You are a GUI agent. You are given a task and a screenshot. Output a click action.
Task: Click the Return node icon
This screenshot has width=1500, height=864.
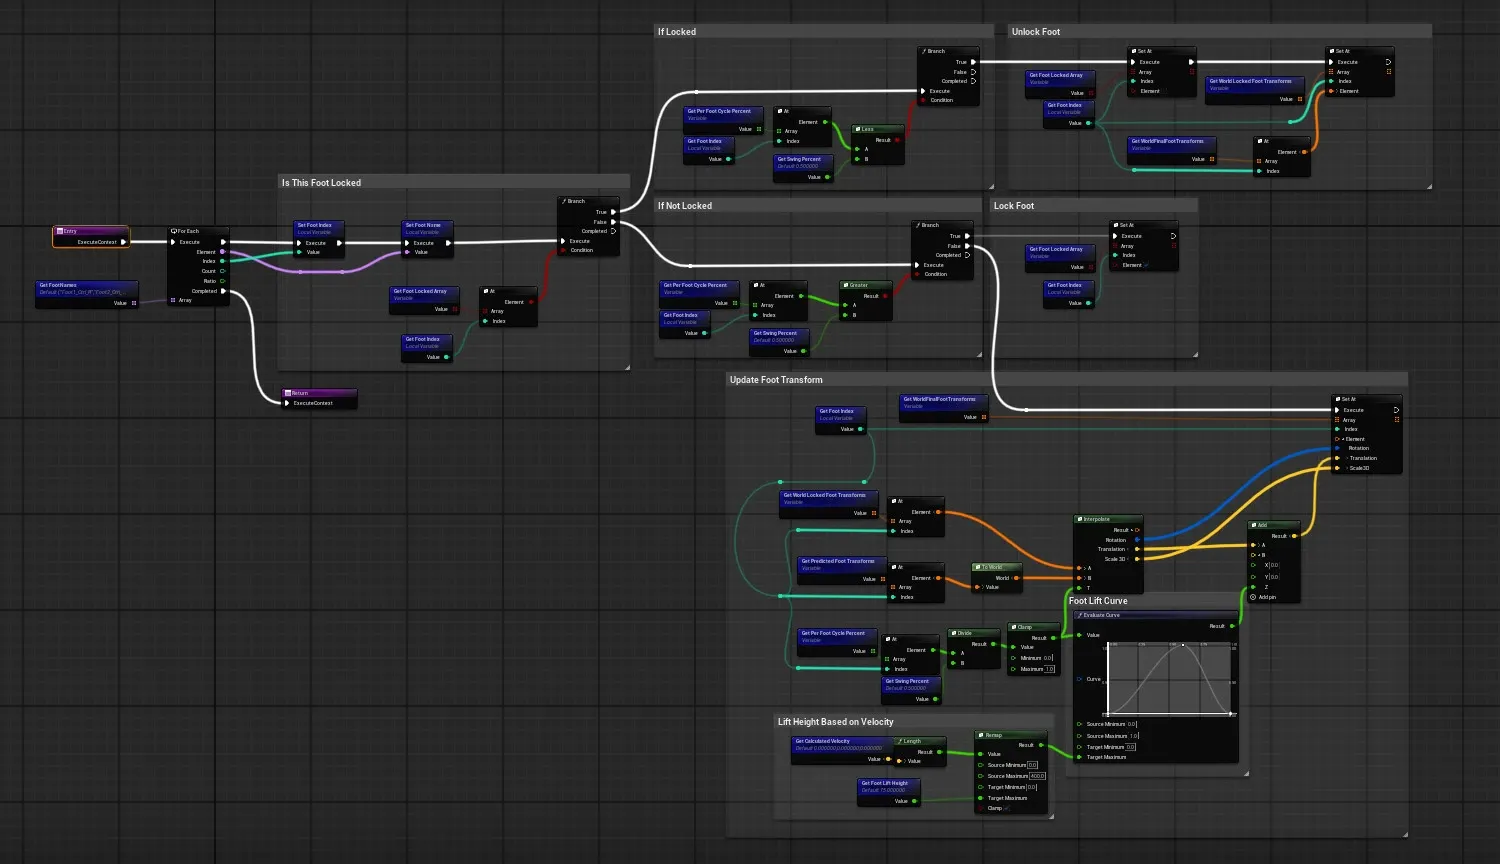(288, 393)
